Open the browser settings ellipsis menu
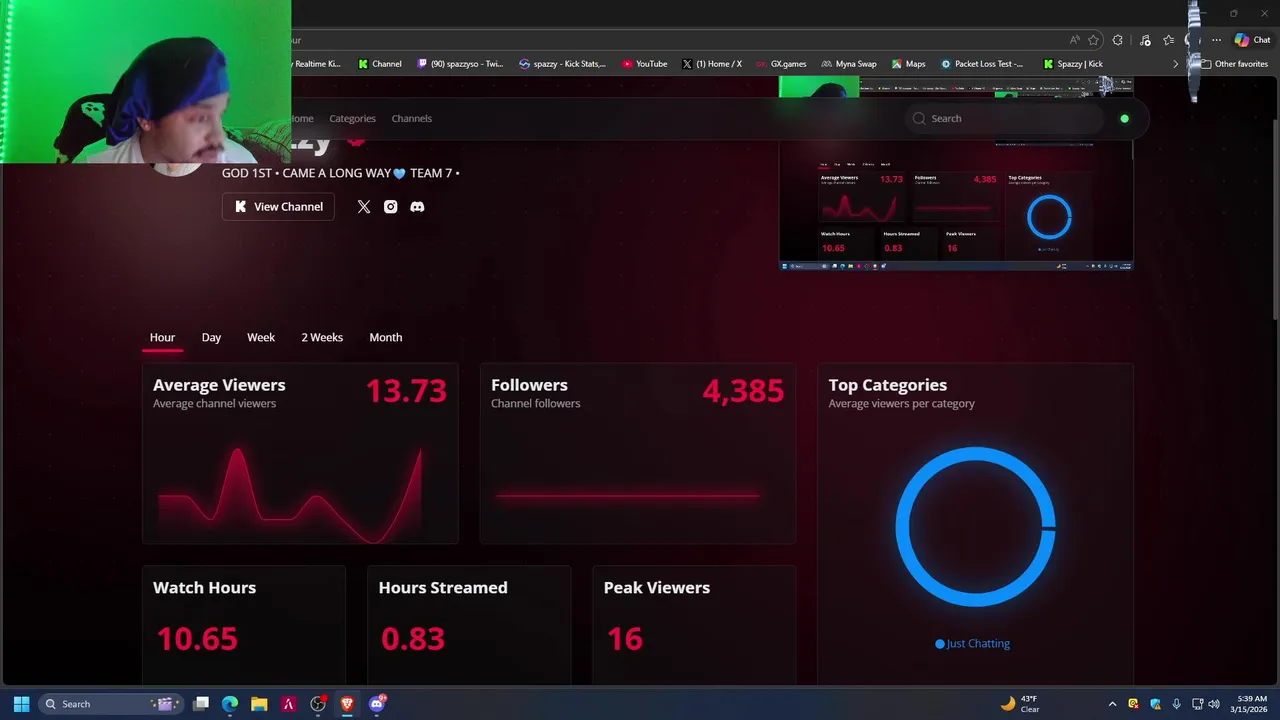 (1216, 40)
